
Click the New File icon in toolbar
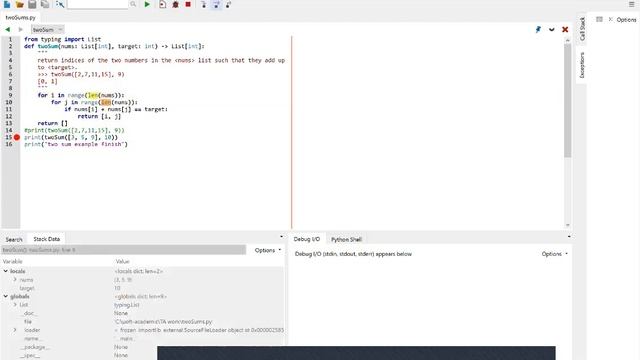7,4
